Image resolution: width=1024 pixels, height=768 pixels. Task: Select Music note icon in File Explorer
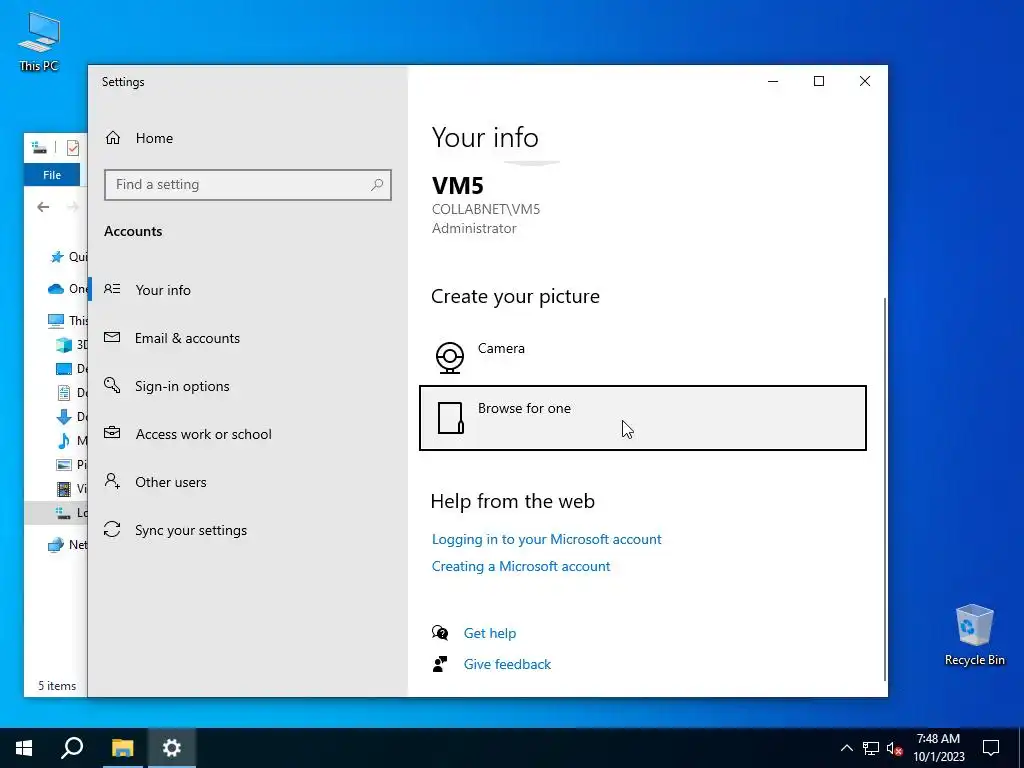tap(64, 441)
